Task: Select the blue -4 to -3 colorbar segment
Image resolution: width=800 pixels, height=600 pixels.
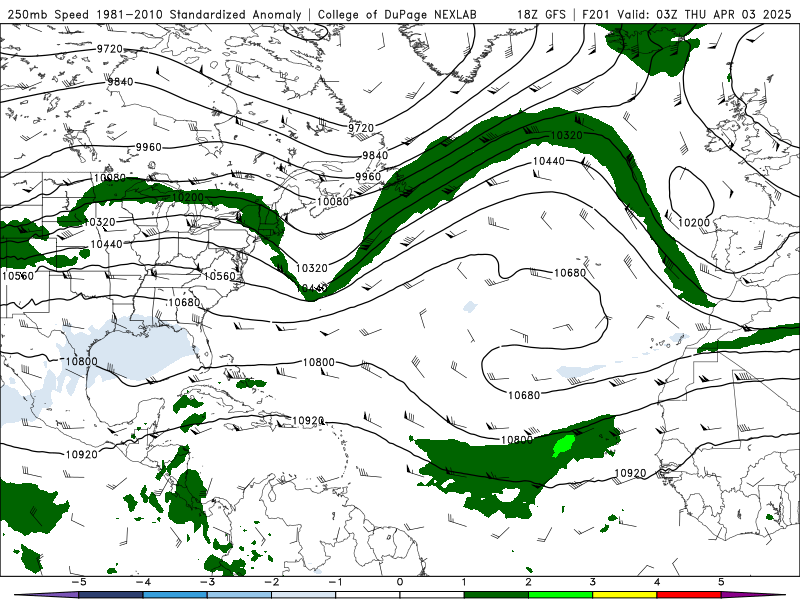Action: tap(175, 595)
